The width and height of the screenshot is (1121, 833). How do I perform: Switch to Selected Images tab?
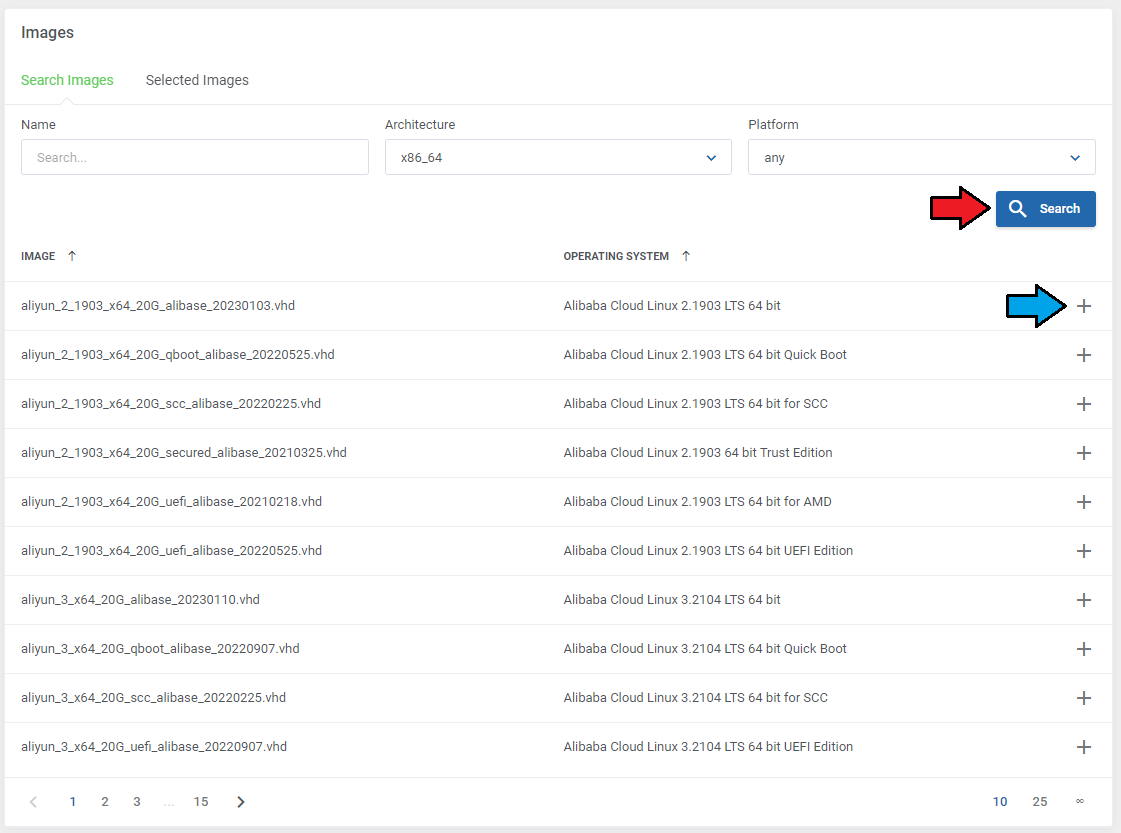point(197,80)
